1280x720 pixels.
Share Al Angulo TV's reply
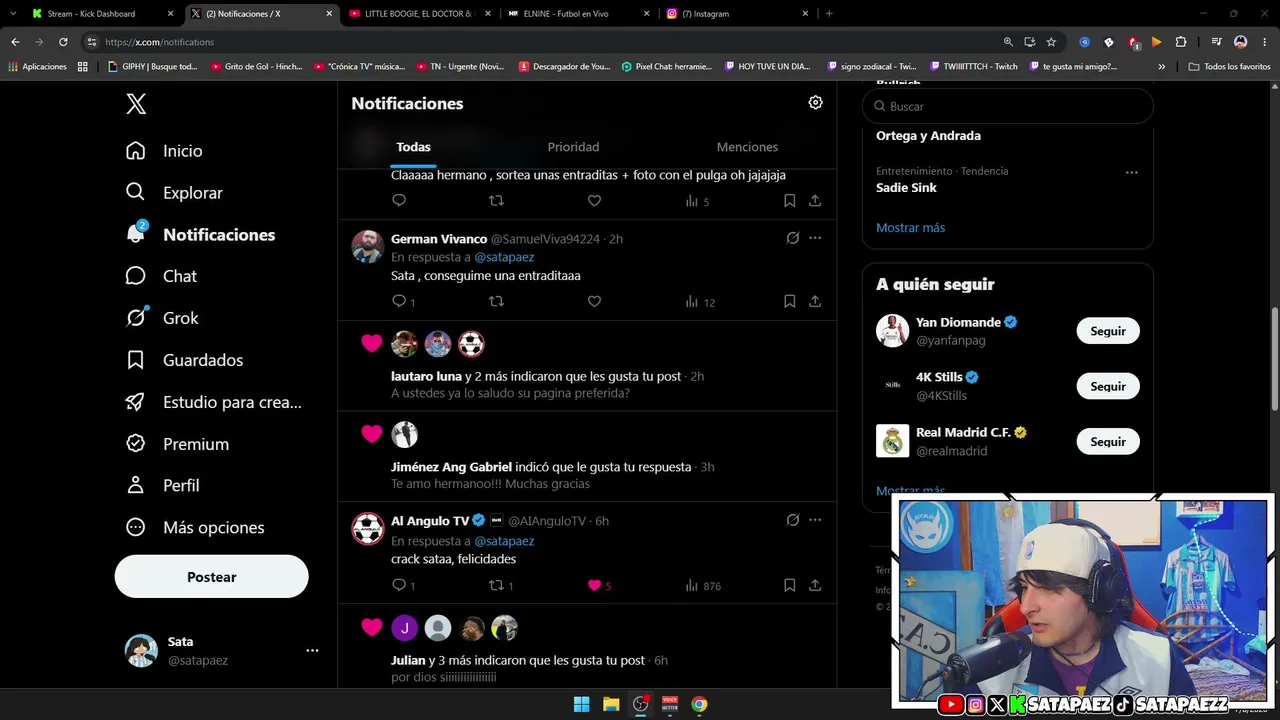[x=815, y=585]
